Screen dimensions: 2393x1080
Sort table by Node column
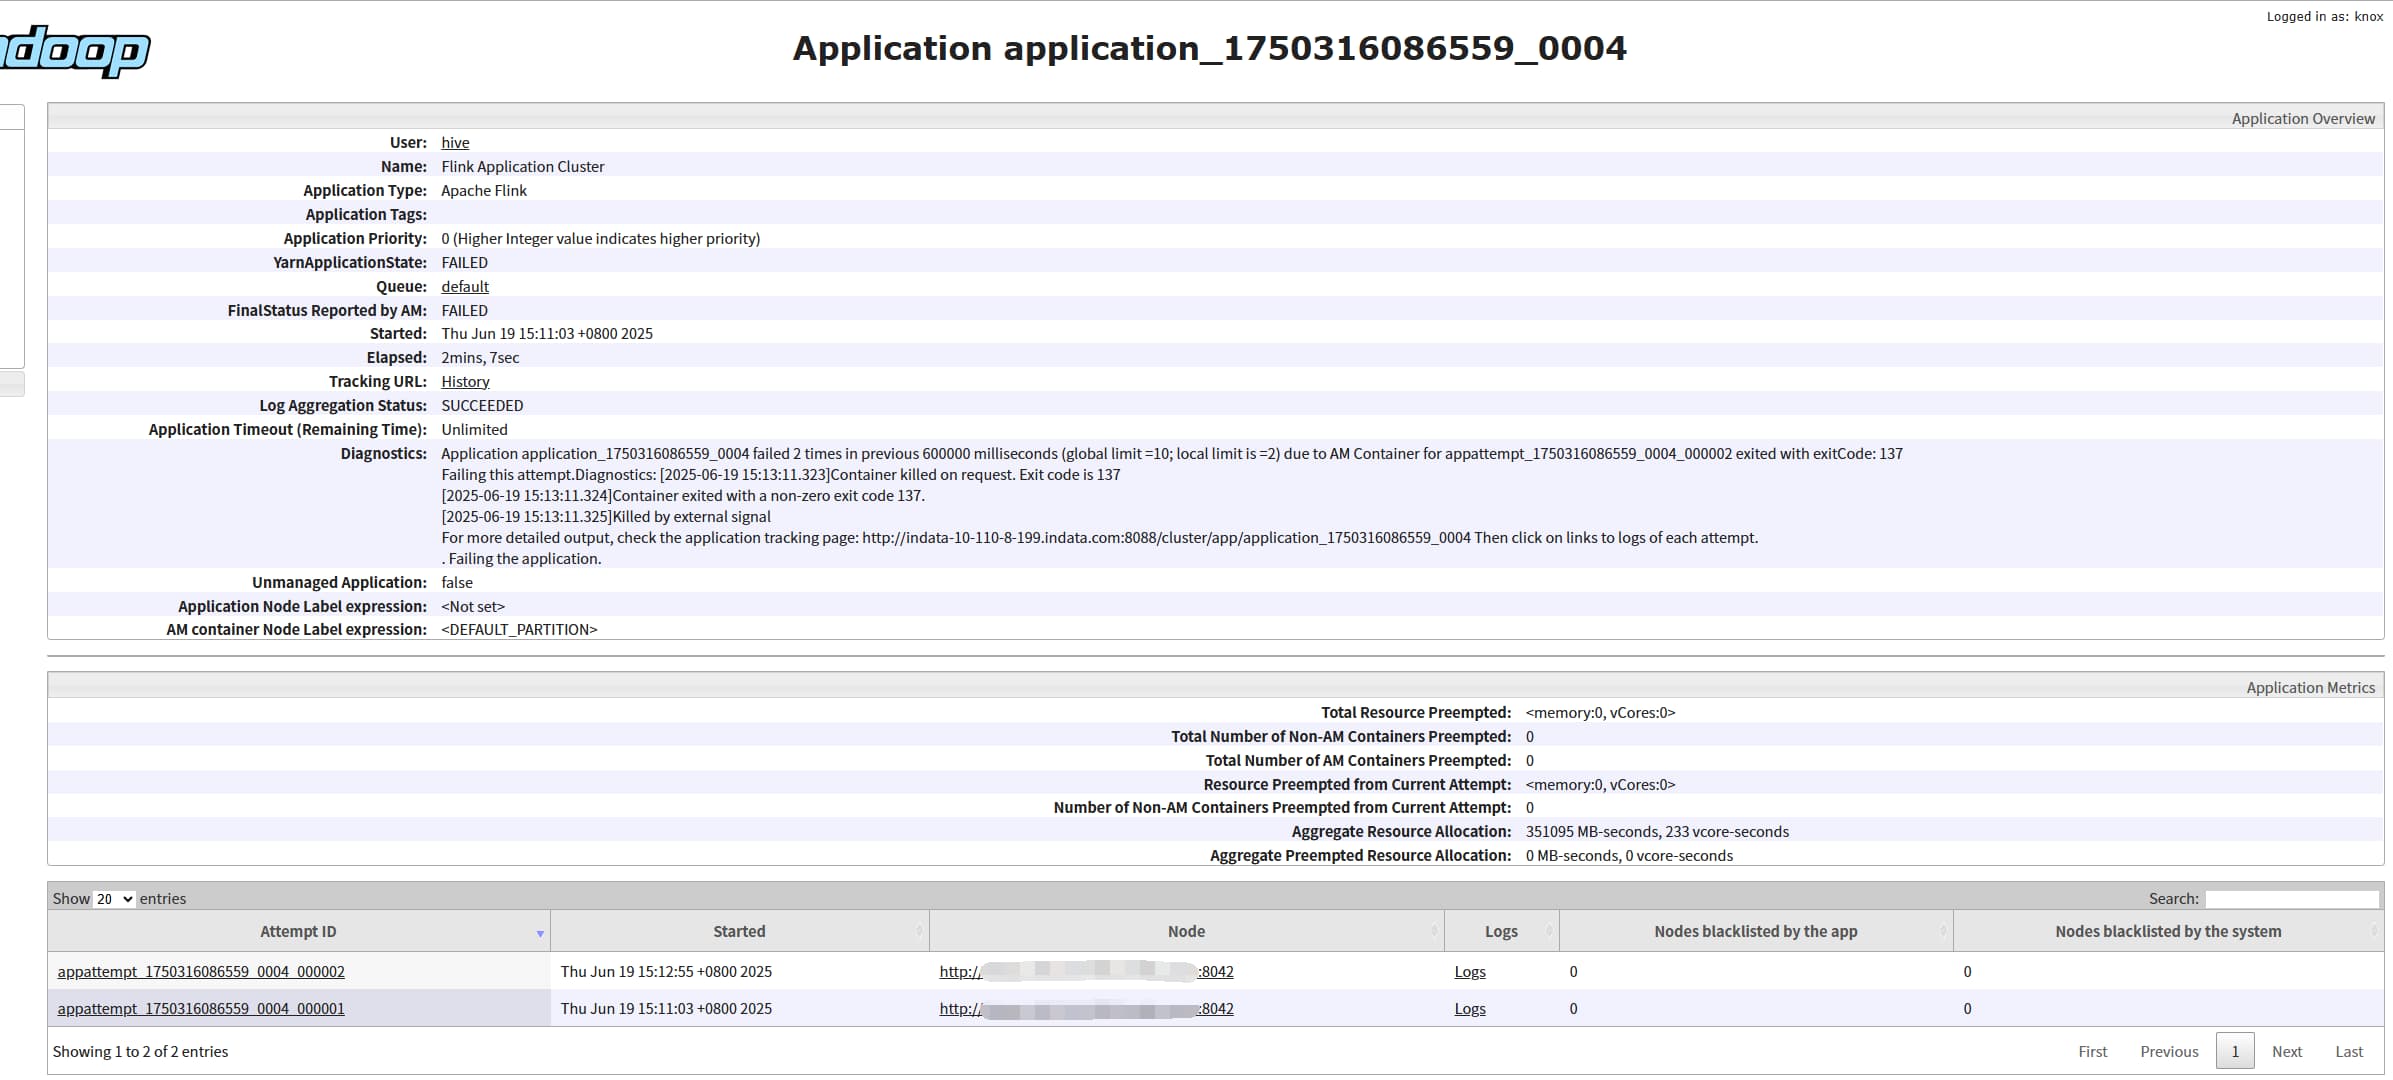pos(1186,931)
